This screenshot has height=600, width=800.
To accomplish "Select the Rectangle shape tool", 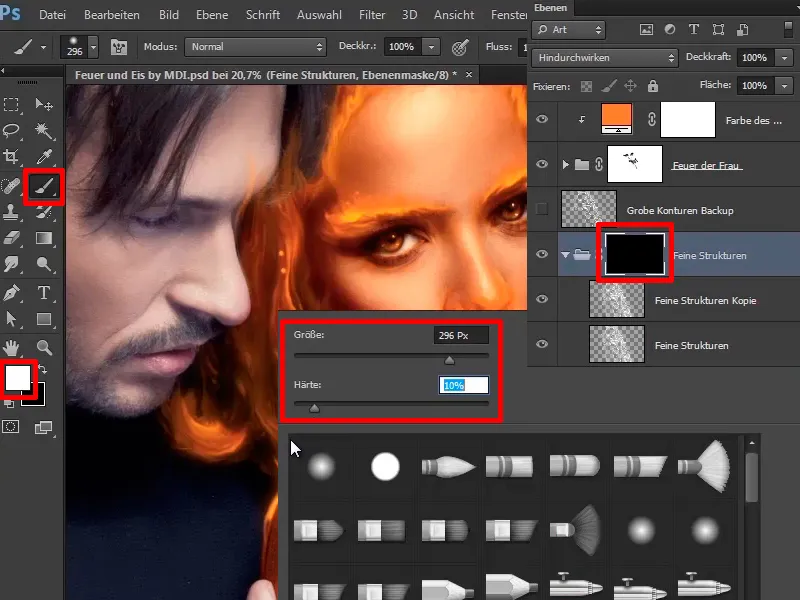I will click(x=44, y=319).
